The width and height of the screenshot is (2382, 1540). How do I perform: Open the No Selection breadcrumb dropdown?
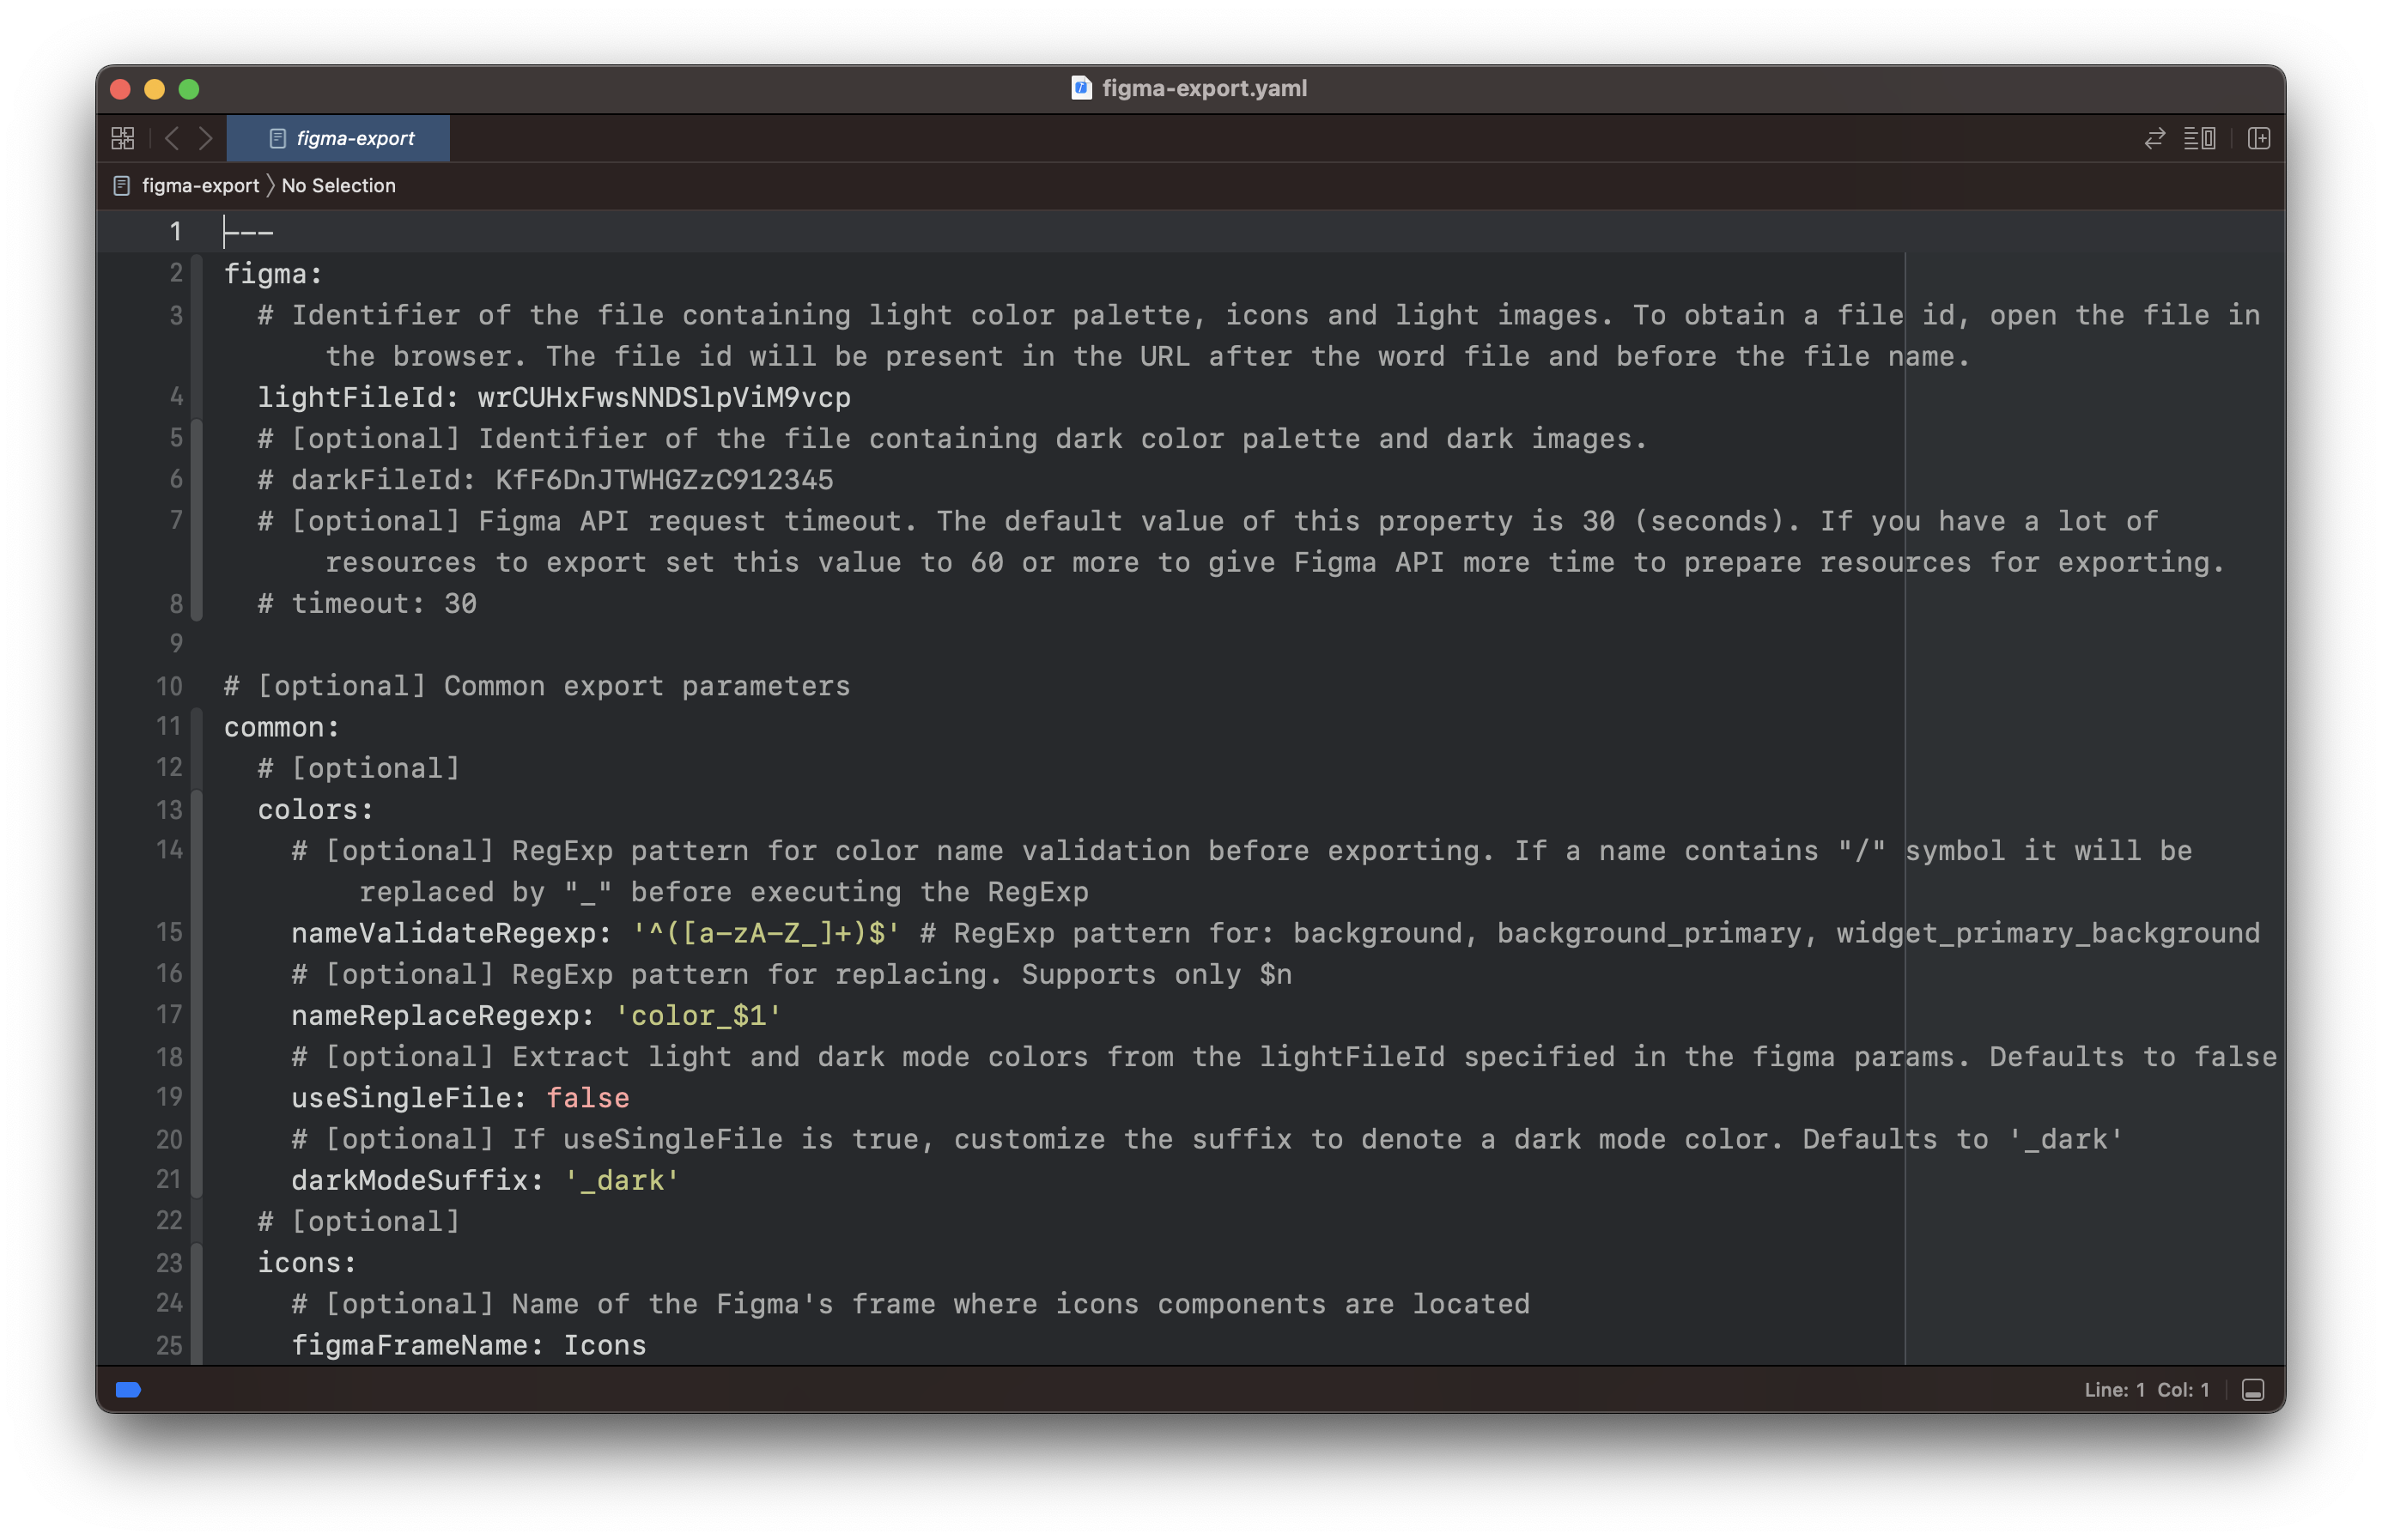click(x=338, y=186)
